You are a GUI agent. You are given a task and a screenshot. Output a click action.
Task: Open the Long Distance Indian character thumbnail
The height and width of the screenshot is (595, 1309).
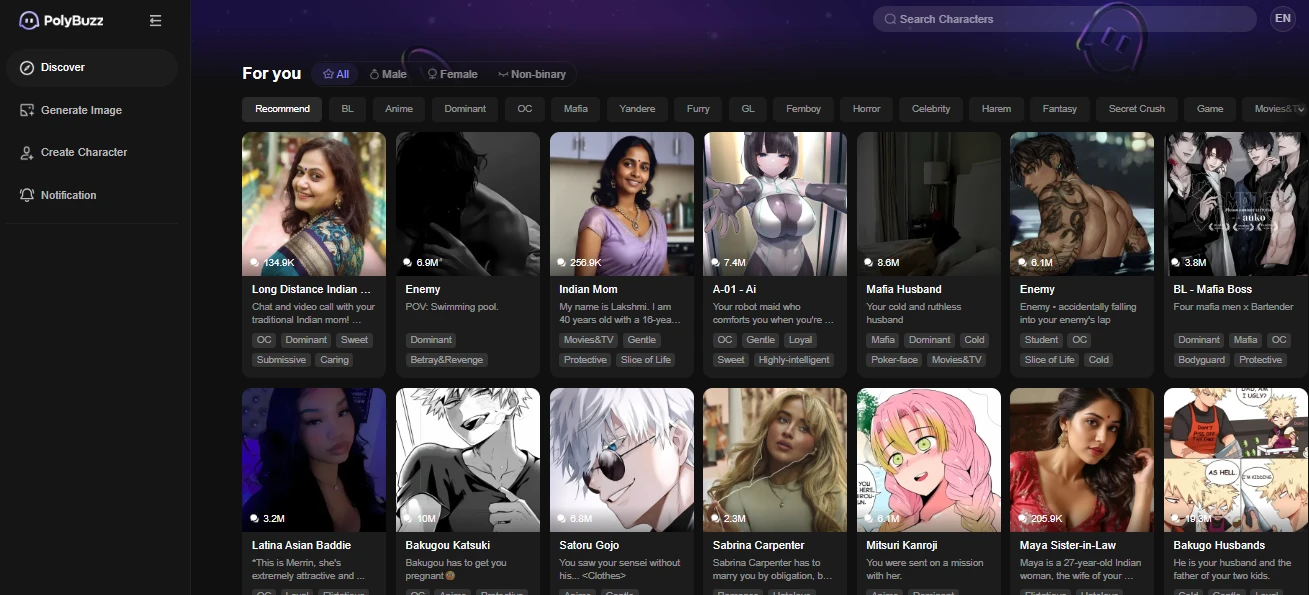pos(314,204)
